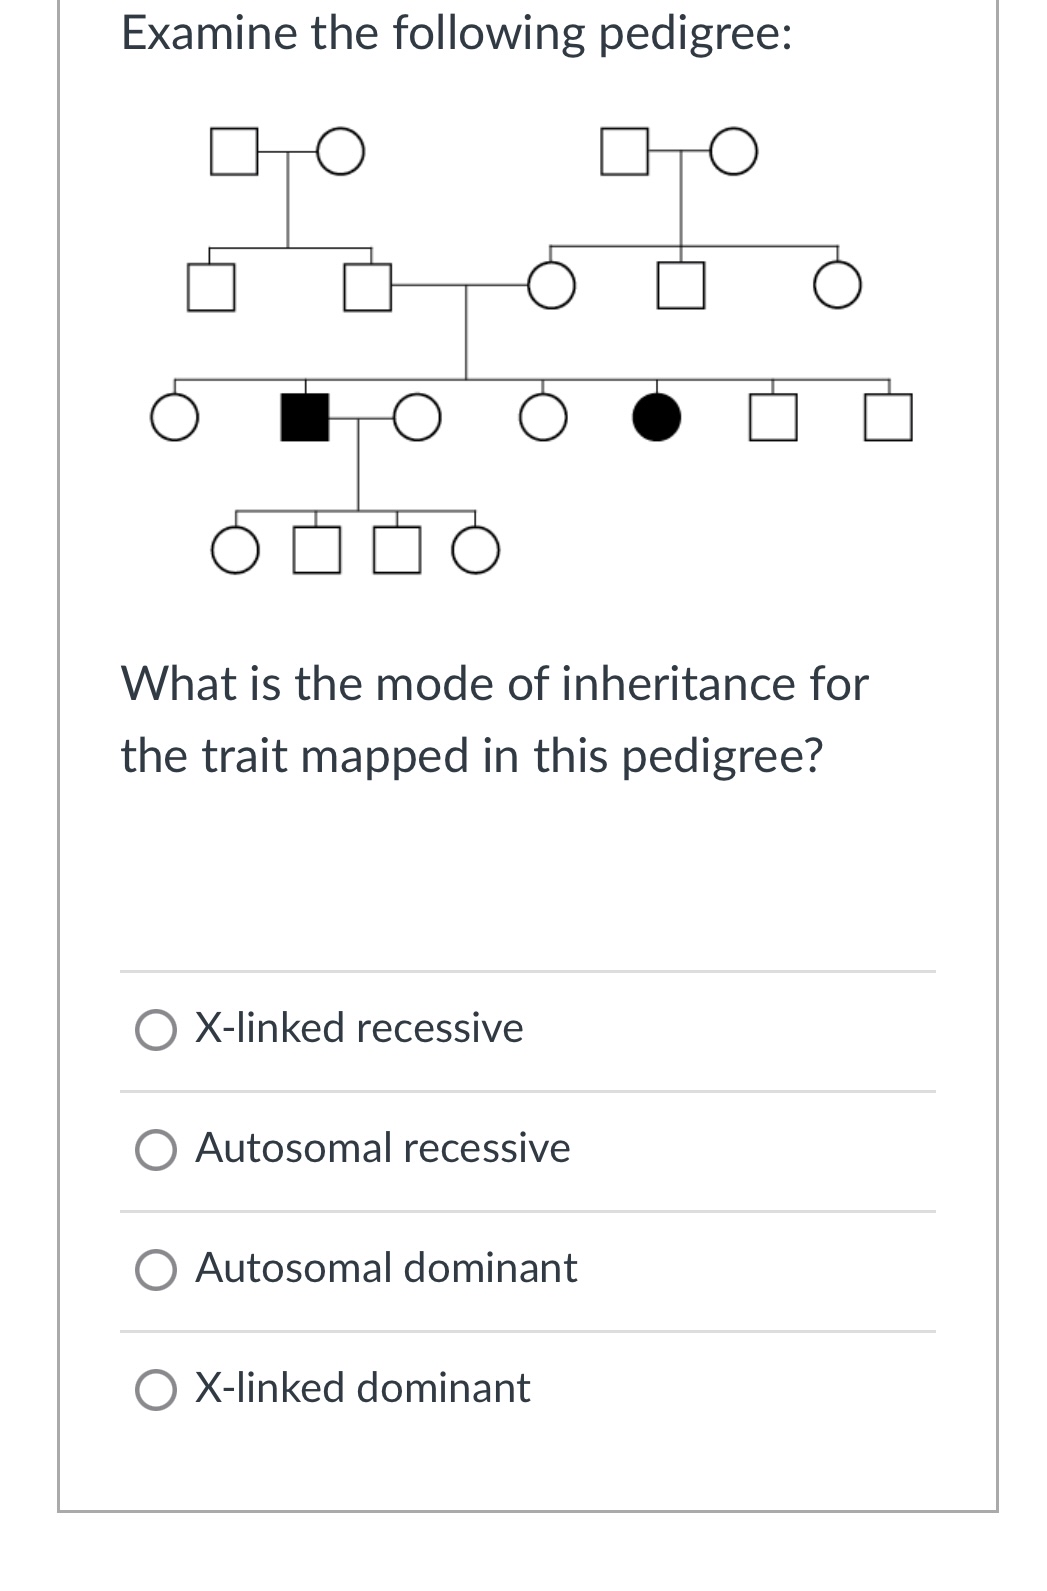Select the last square in generation IV
Image resolution: width=1047 pixels, height=1591 pixels.
[395, 548]
